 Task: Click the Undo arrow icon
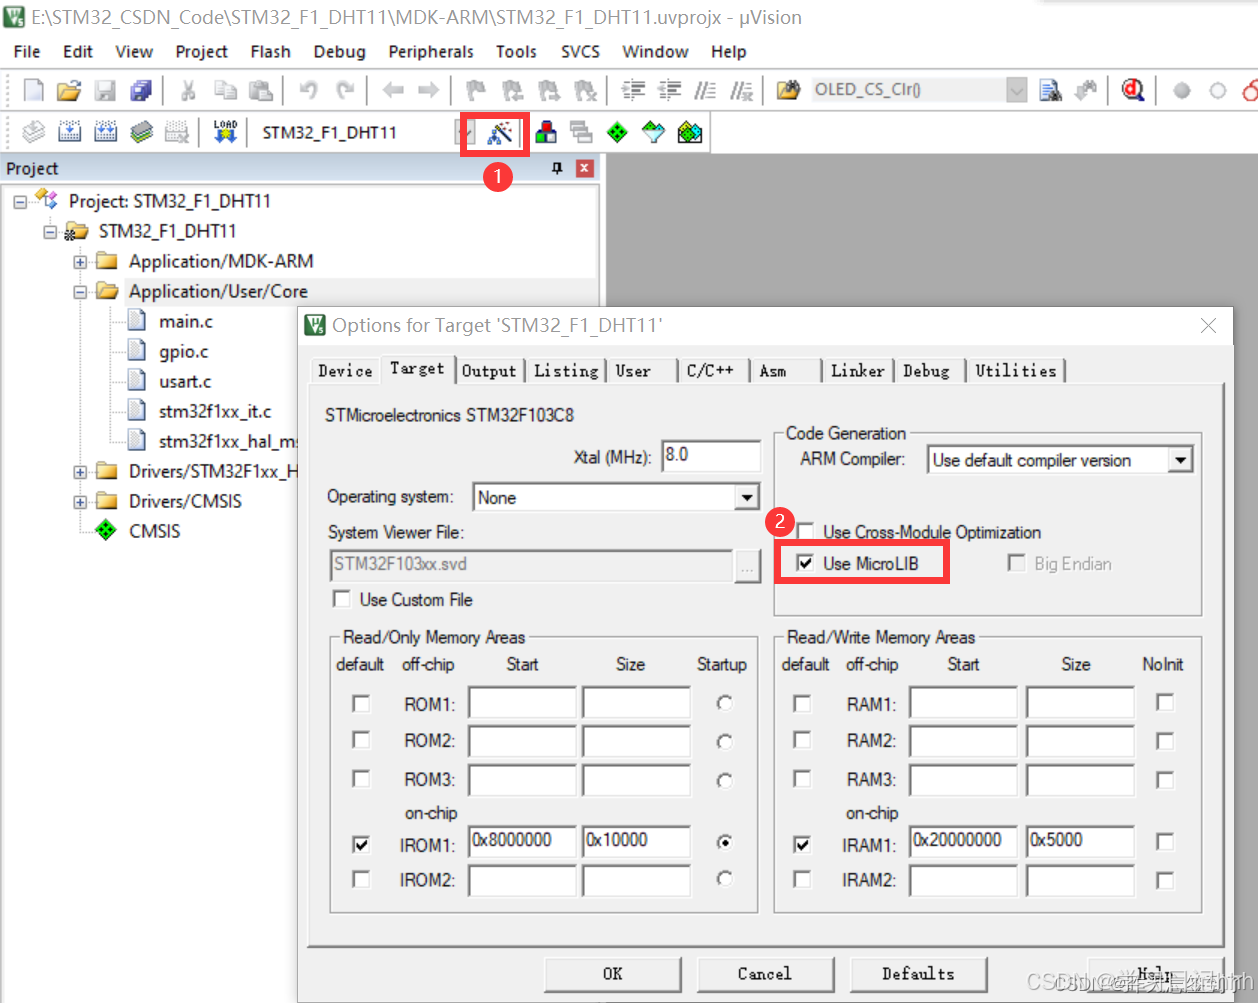(309, 90)
